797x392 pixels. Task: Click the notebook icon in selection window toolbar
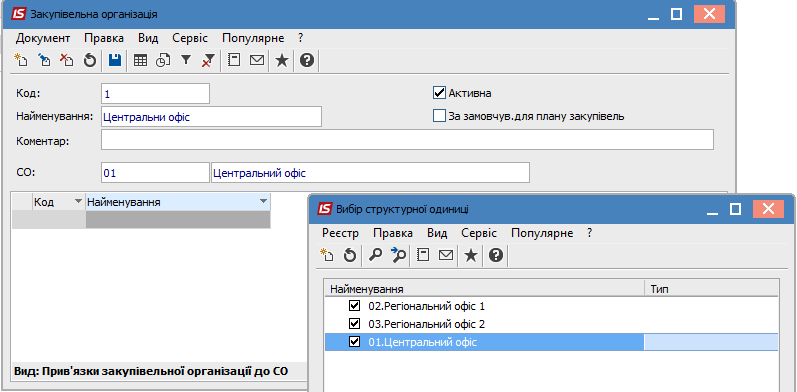click(423, 255)
